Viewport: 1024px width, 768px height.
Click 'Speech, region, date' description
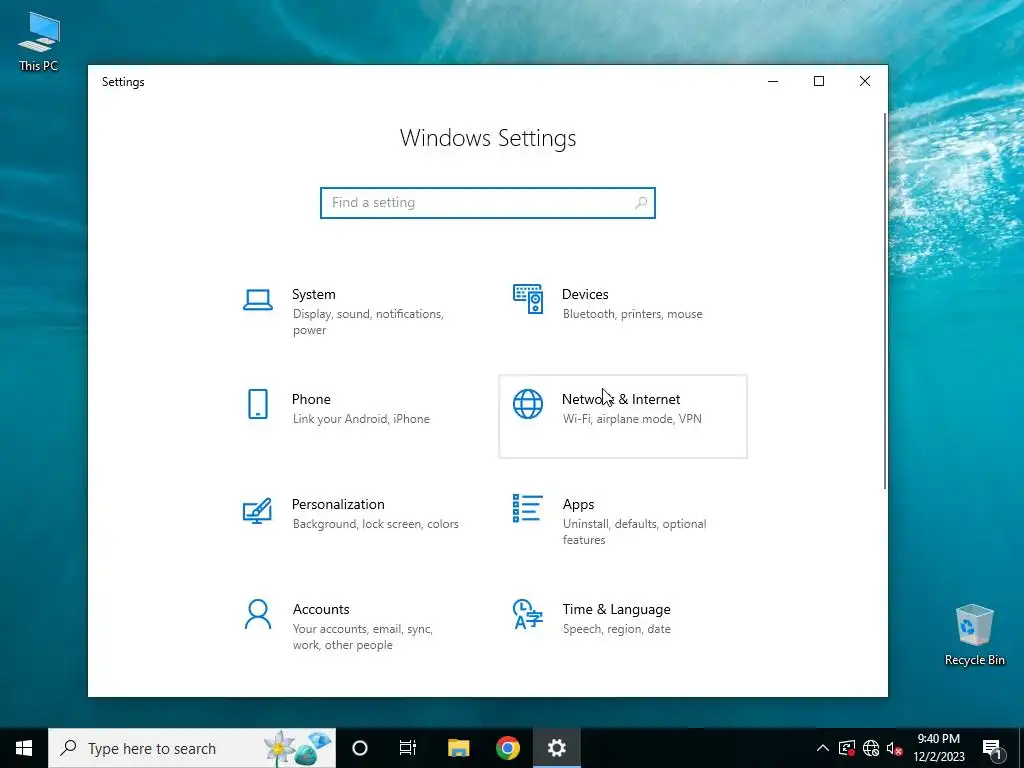616,629
